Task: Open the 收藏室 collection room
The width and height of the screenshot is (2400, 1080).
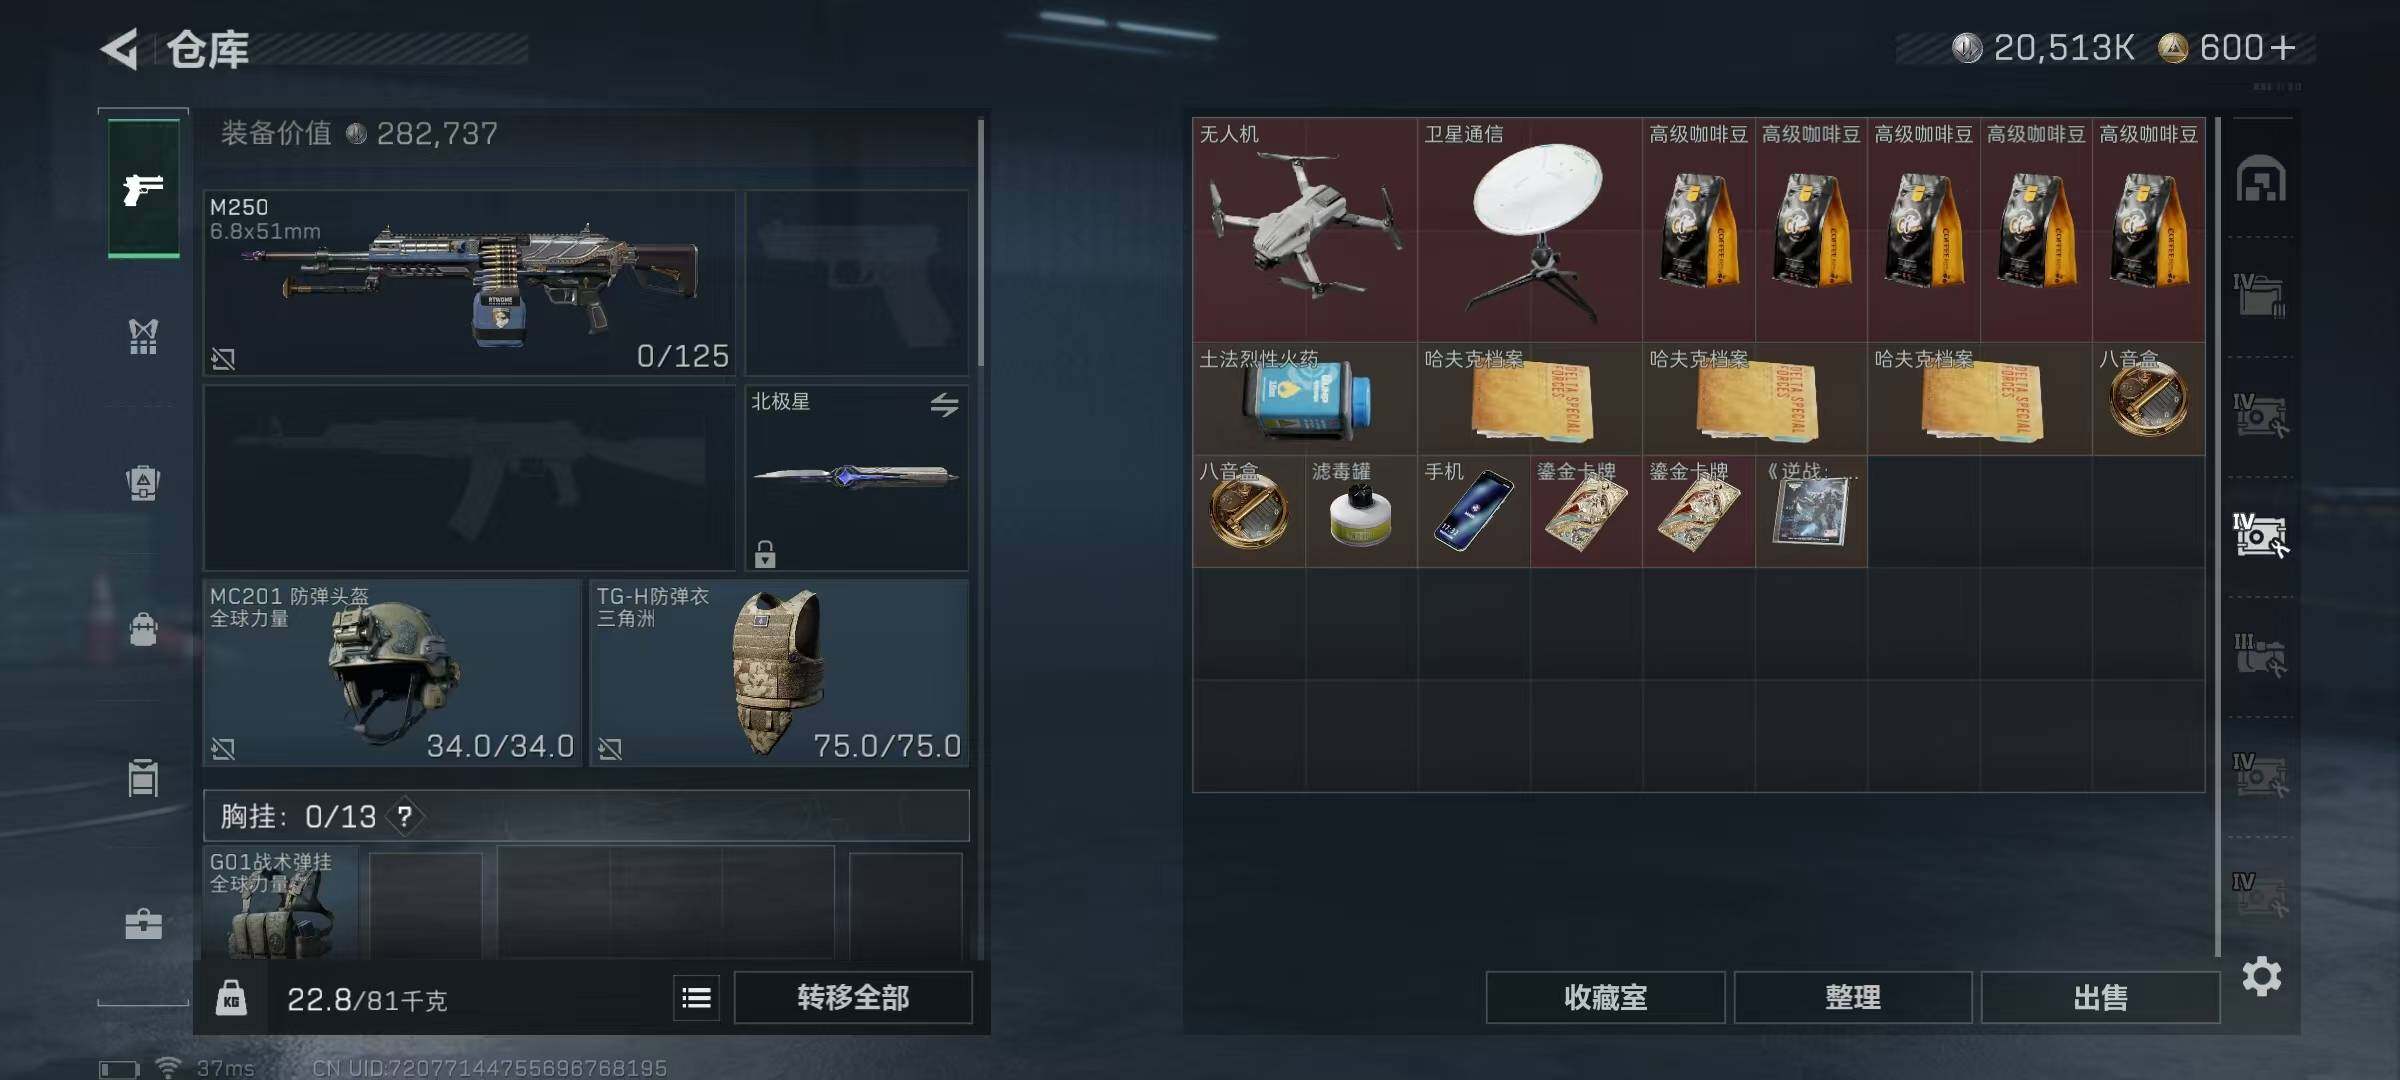Action: pyautogui.click(x=1605, y=997)
